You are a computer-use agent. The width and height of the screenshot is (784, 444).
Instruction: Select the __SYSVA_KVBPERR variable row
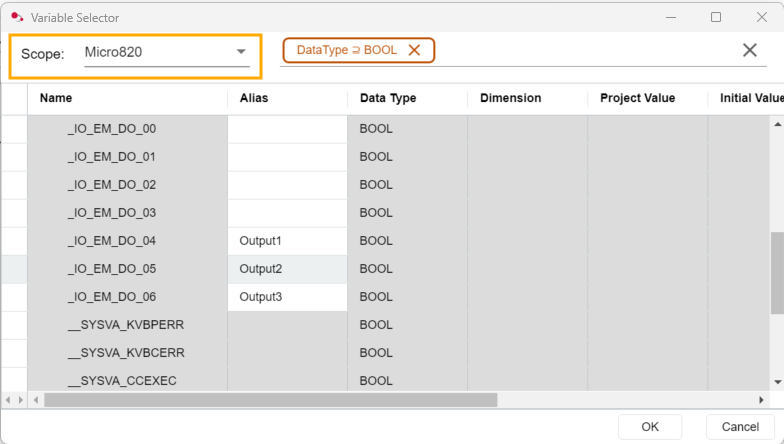[x=126, y=325]
